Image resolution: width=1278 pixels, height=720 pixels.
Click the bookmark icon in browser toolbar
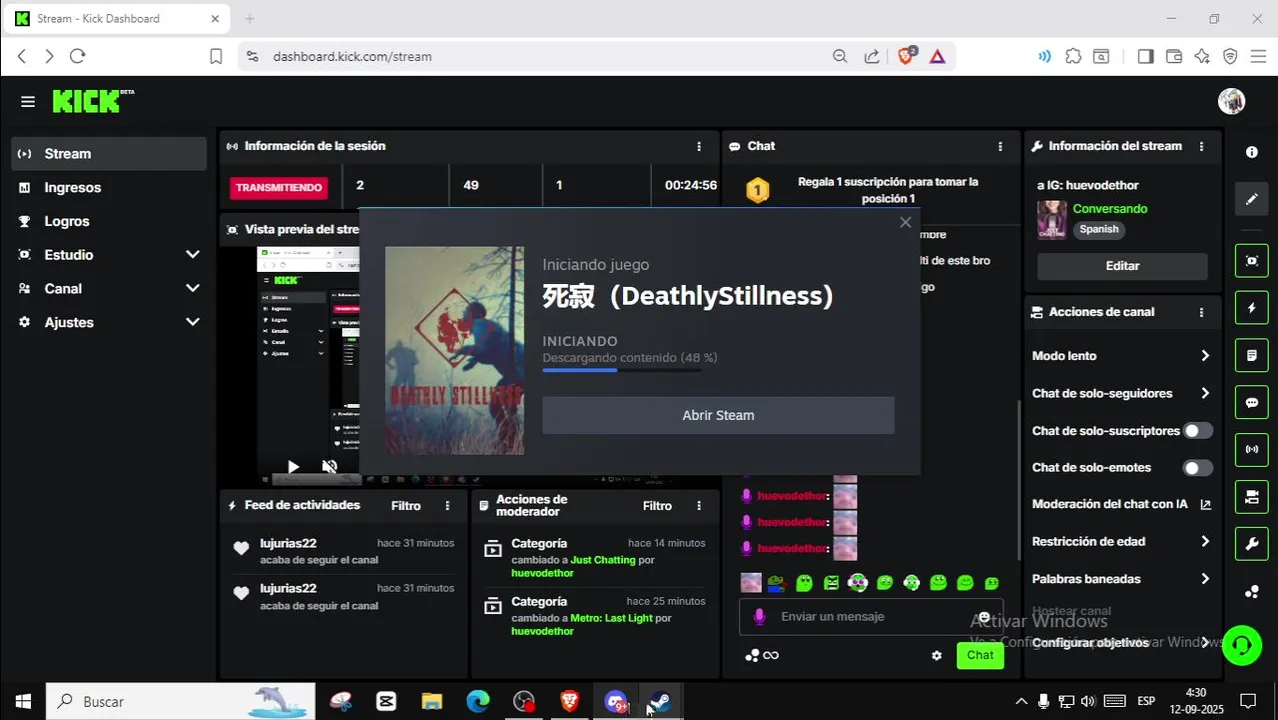click(x=216, y=57)
